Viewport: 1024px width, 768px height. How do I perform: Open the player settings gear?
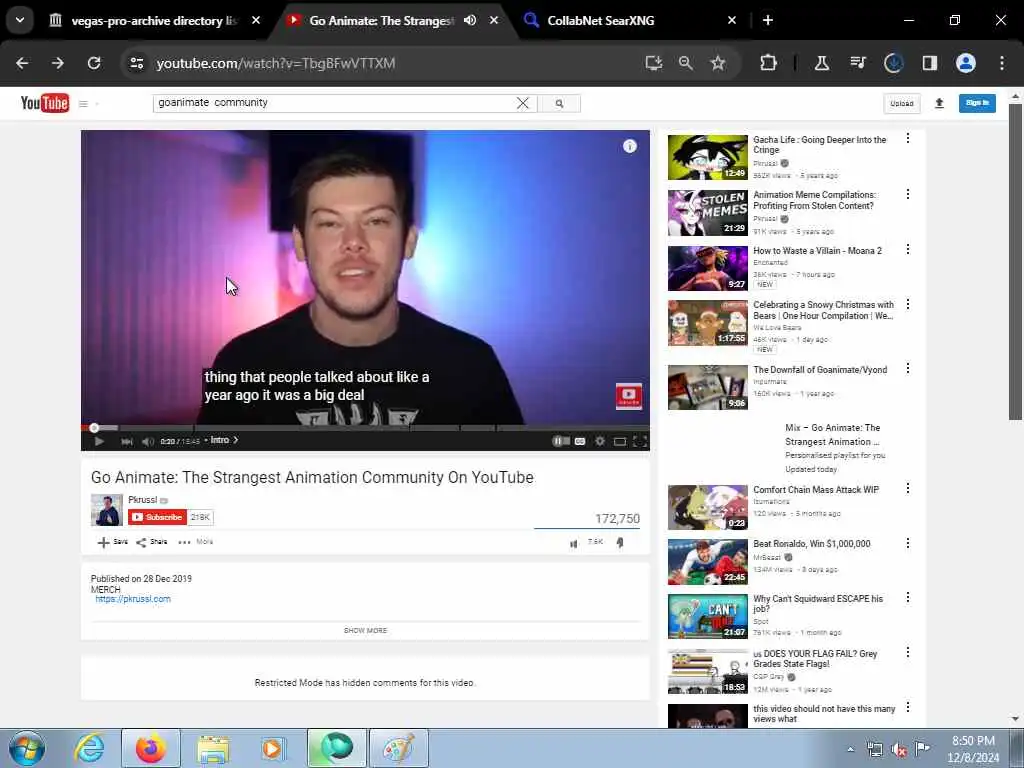[600, 441]
